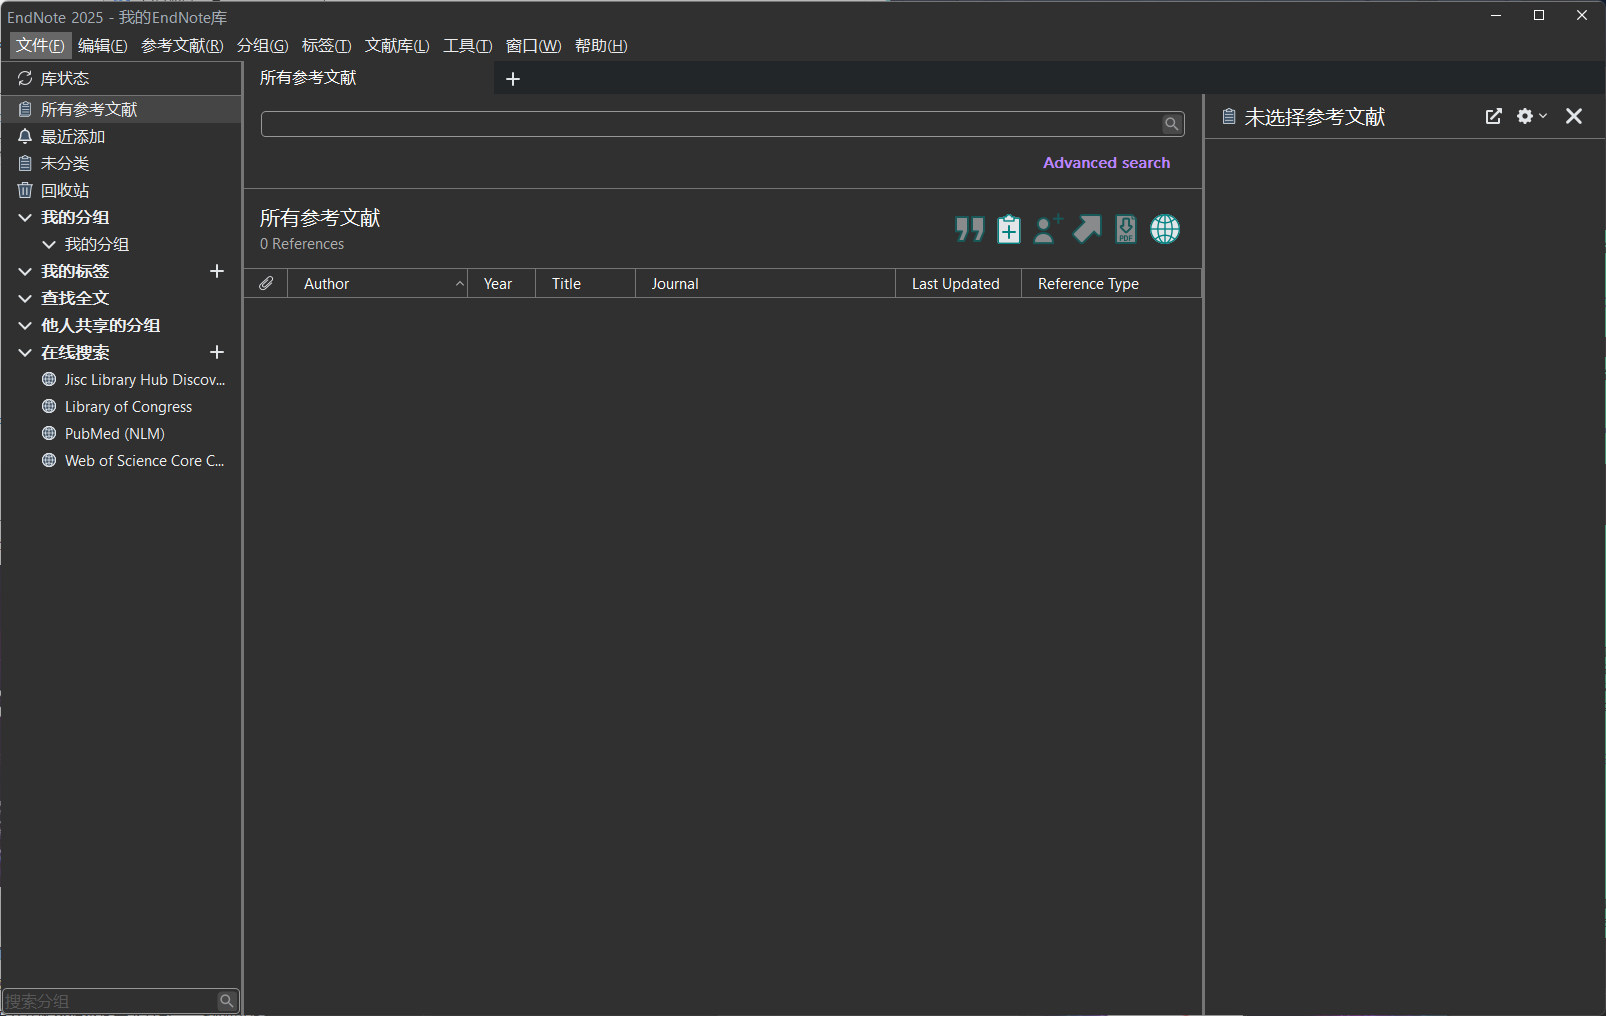
Task: Select 未分类 group
Action: coord(121,163)
